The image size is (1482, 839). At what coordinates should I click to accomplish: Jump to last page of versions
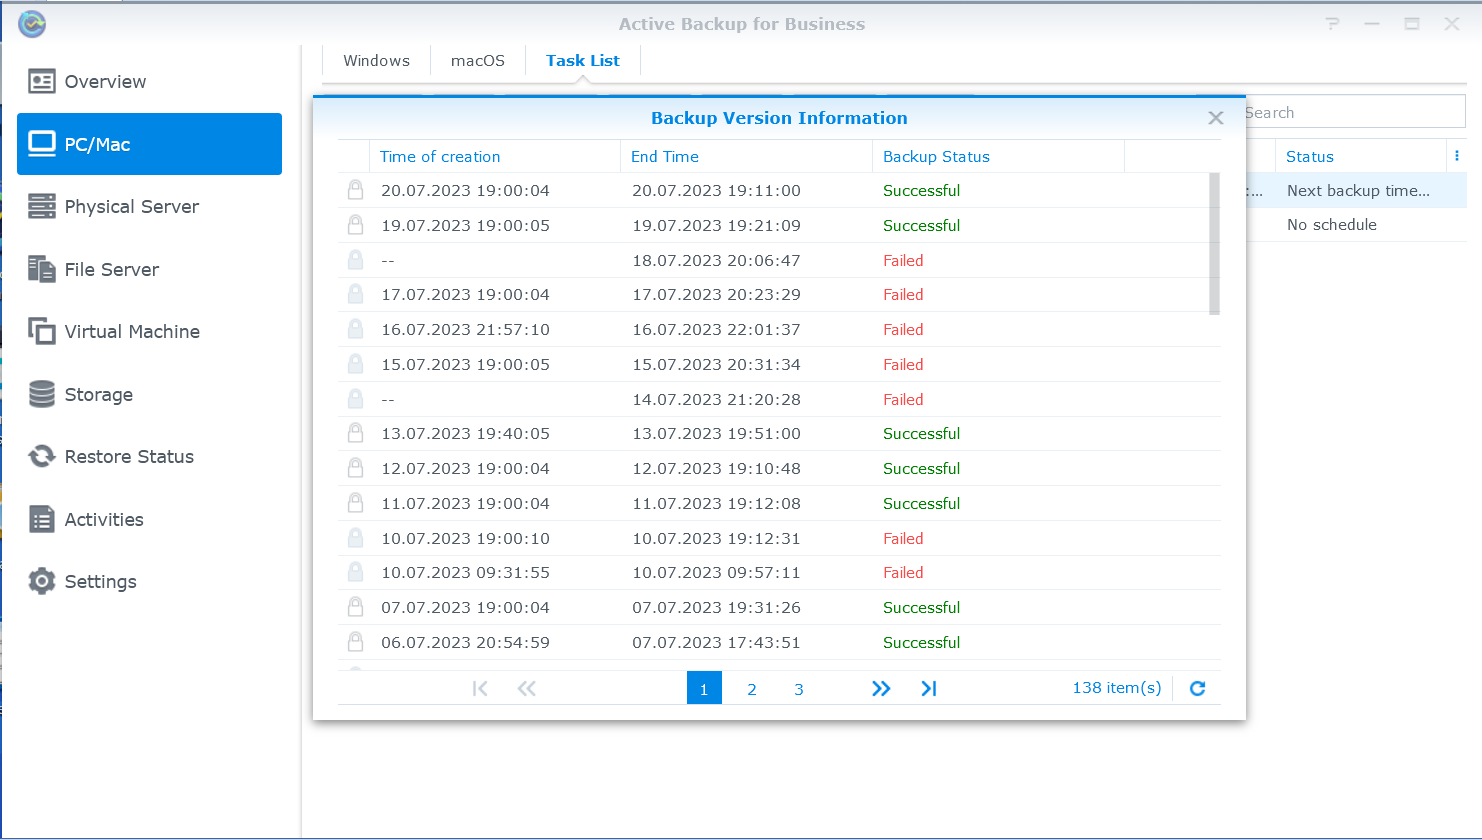coord(929,688)
